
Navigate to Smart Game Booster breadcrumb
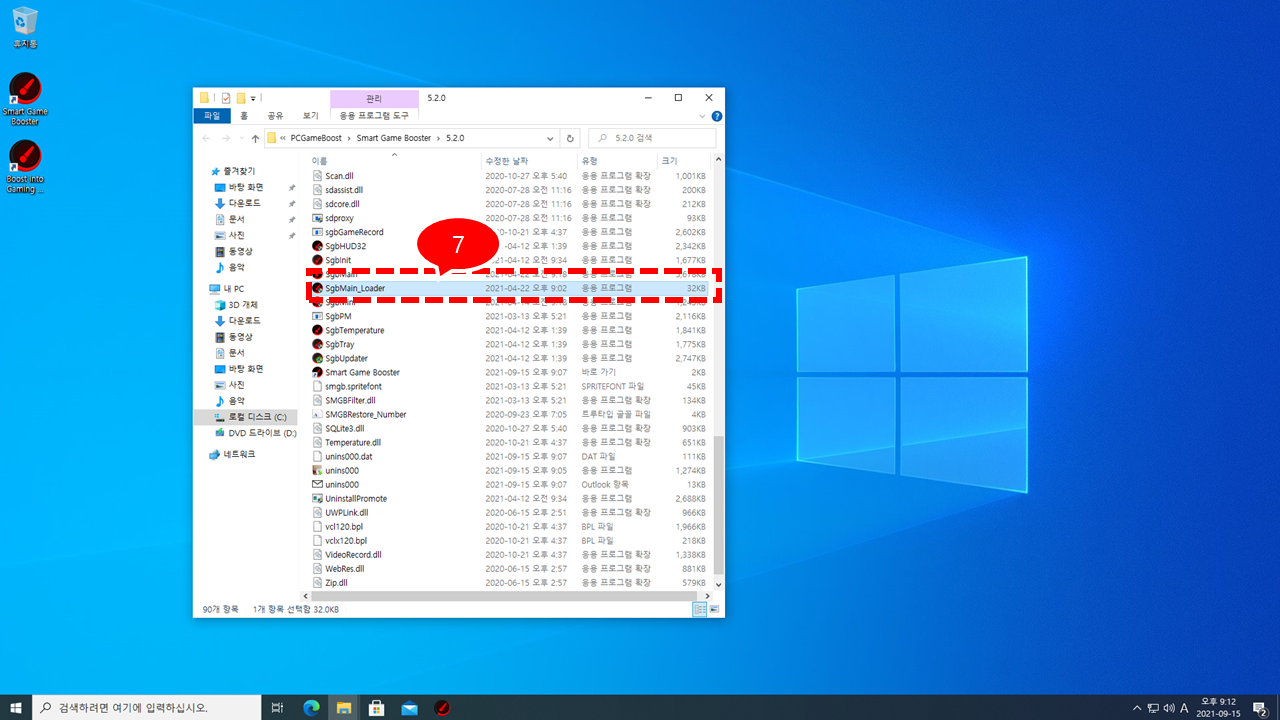tap(394, 138)
